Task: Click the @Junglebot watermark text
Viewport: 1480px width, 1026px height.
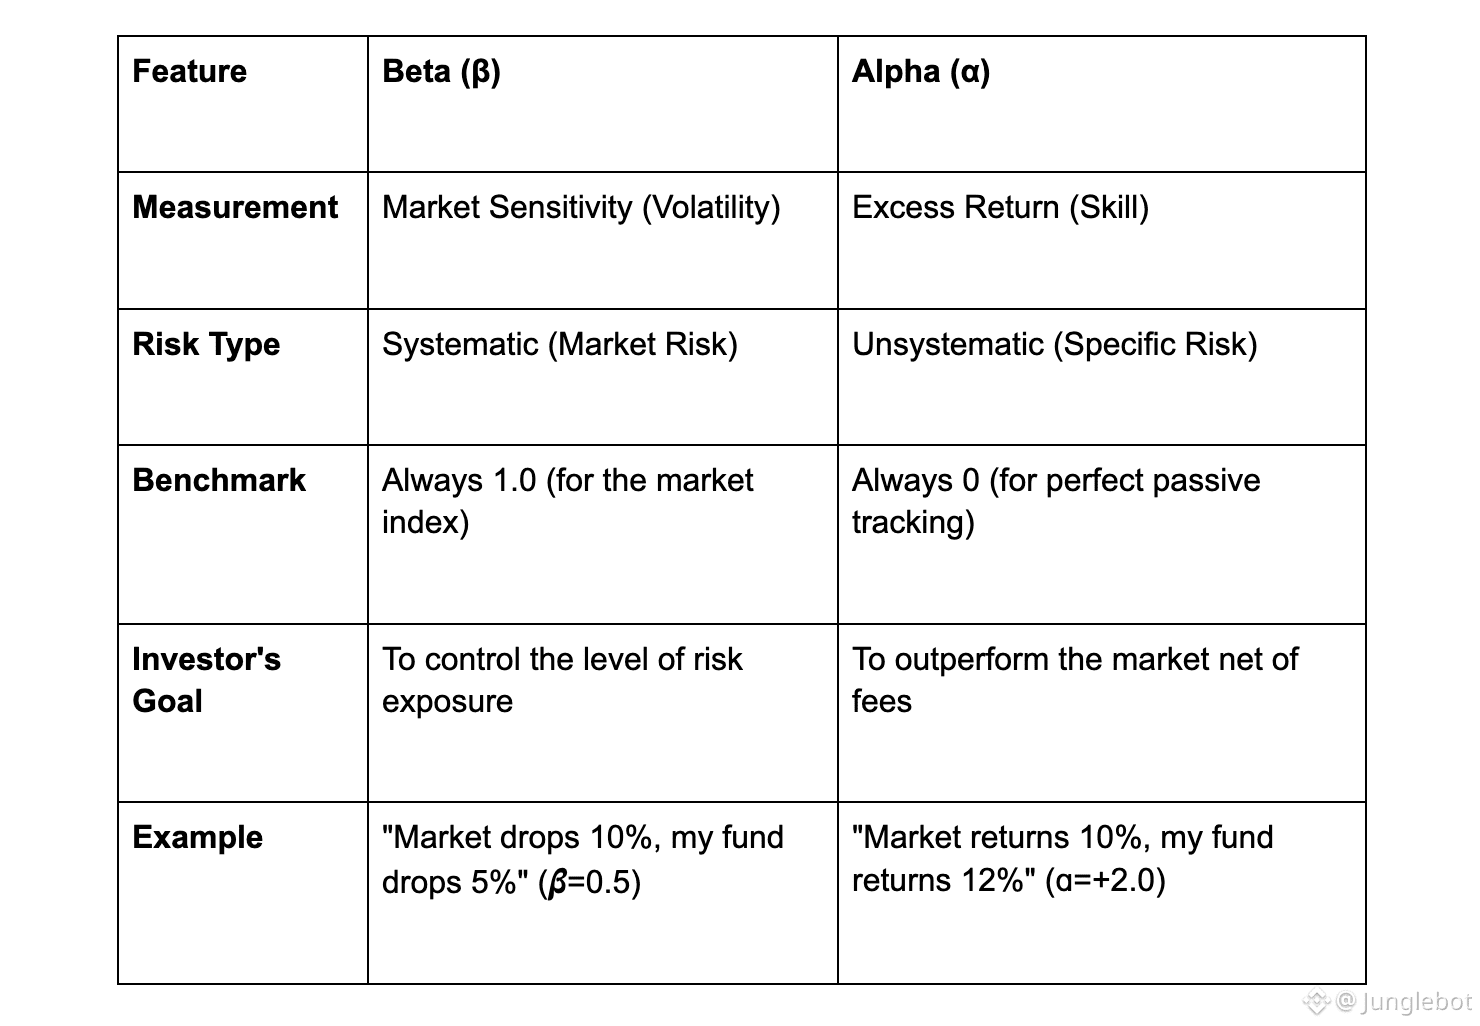Action: [x=1404, y=1002]
